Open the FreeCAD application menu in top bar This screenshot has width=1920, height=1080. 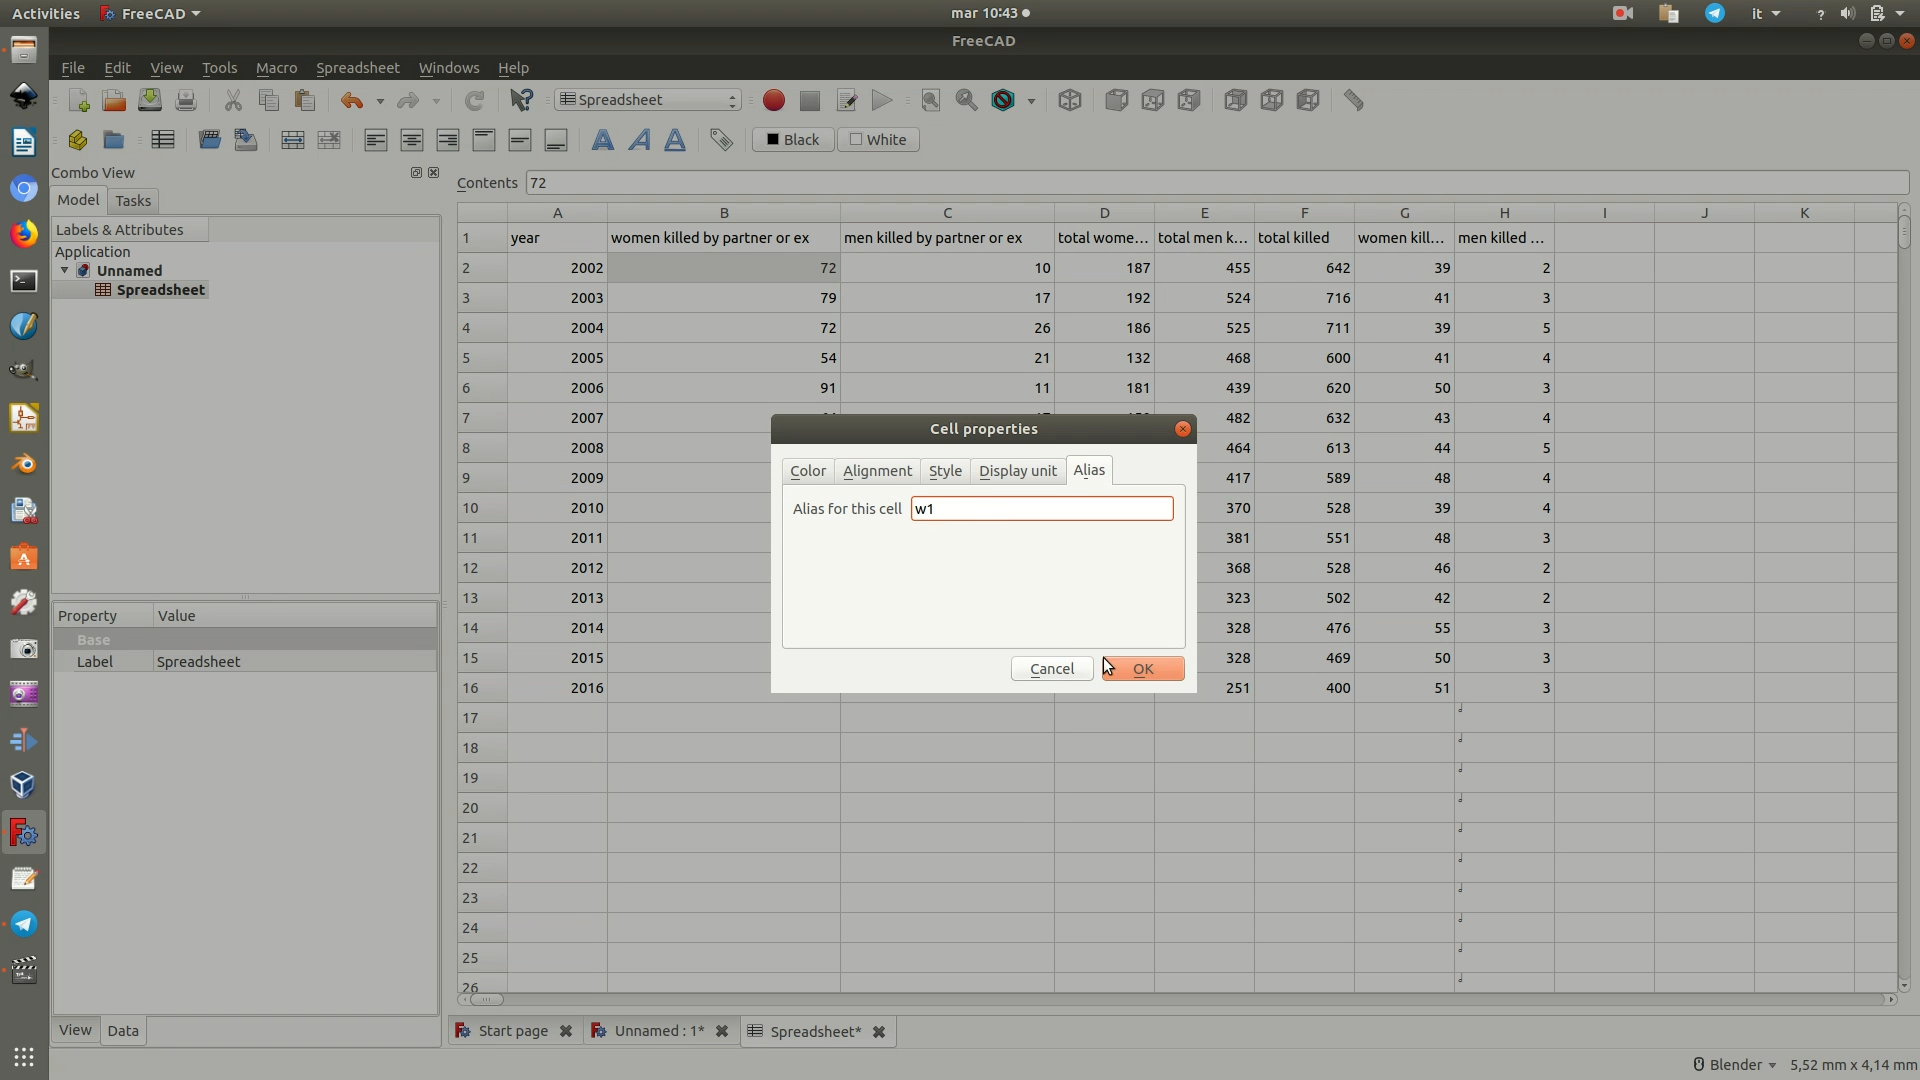151,14
